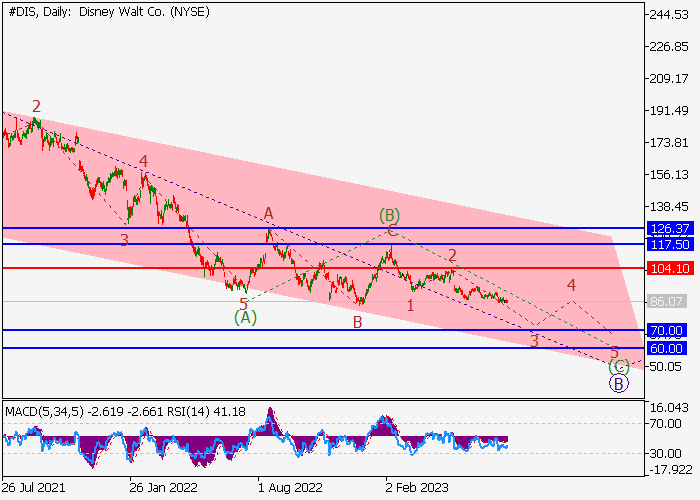This screenshot has width=700, height=500.
Task: Click the 209.17 price axis value
Action: coord(669,79)
